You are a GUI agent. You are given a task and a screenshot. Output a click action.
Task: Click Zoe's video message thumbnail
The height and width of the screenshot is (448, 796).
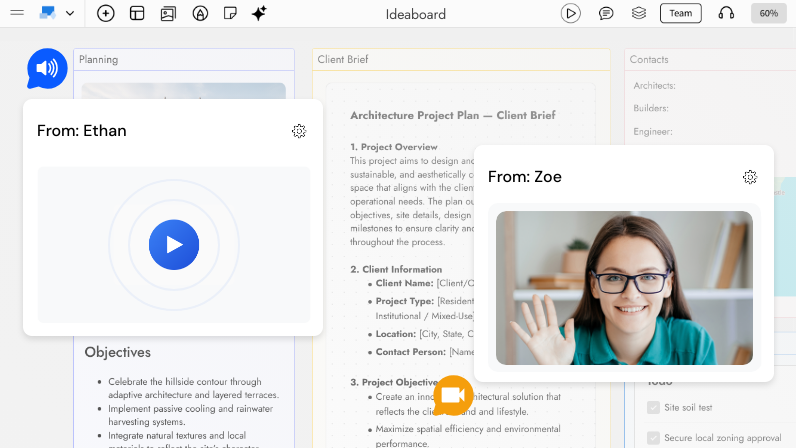(624, 288)
